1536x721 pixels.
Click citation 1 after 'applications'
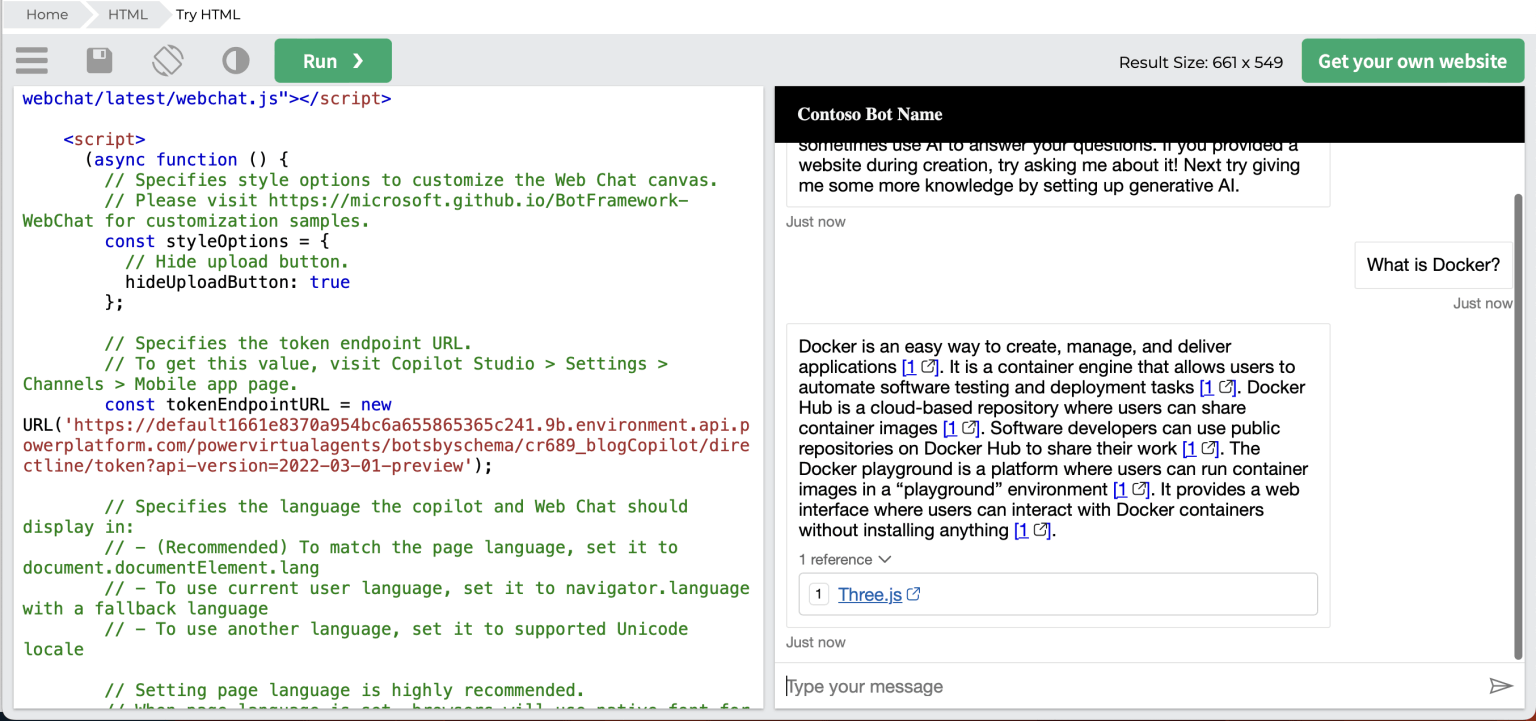click(x=909, y=367)
